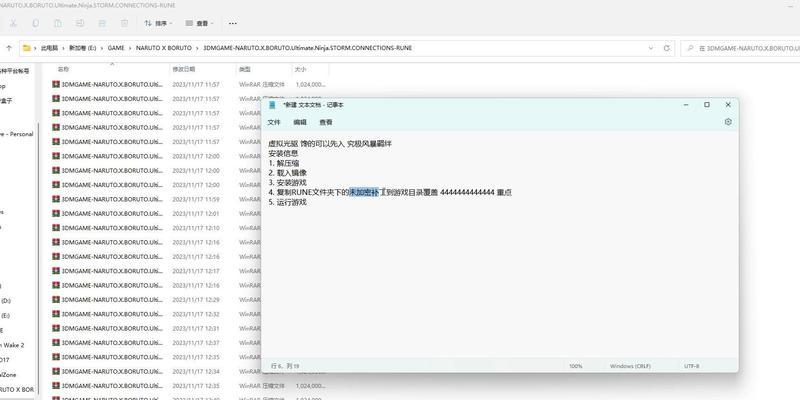Click the Notepad app icon in title bar

[x=272, y=105]
